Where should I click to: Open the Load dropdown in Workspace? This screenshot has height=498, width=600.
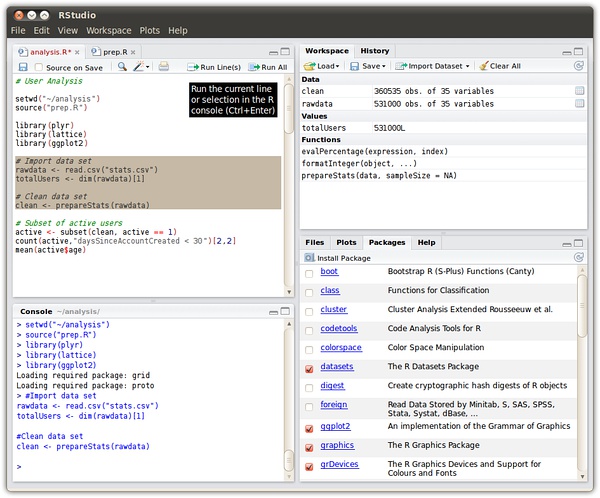click(x=322, y=66)
